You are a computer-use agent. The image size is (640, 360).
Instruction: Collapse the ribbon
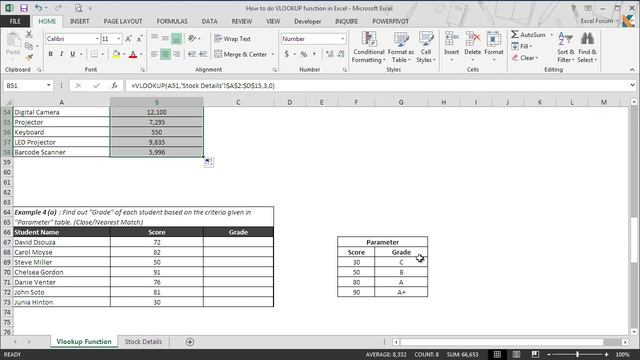point(632,70)
